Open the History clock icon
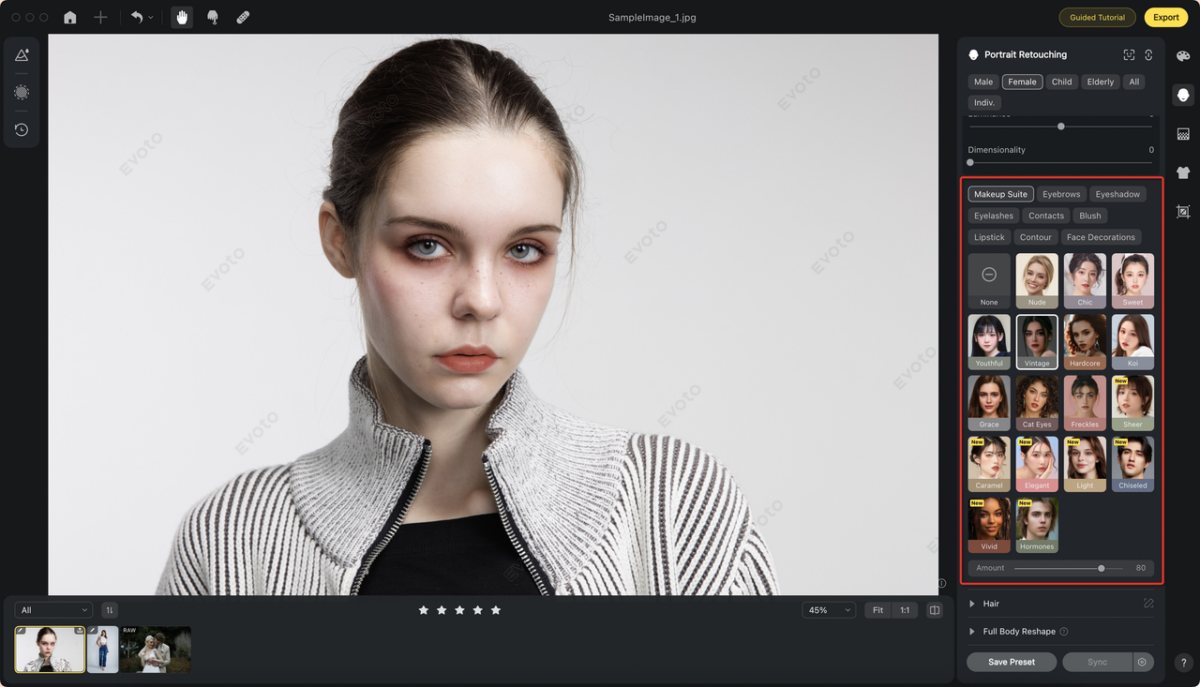1200x687 pixels. (21, 129)
